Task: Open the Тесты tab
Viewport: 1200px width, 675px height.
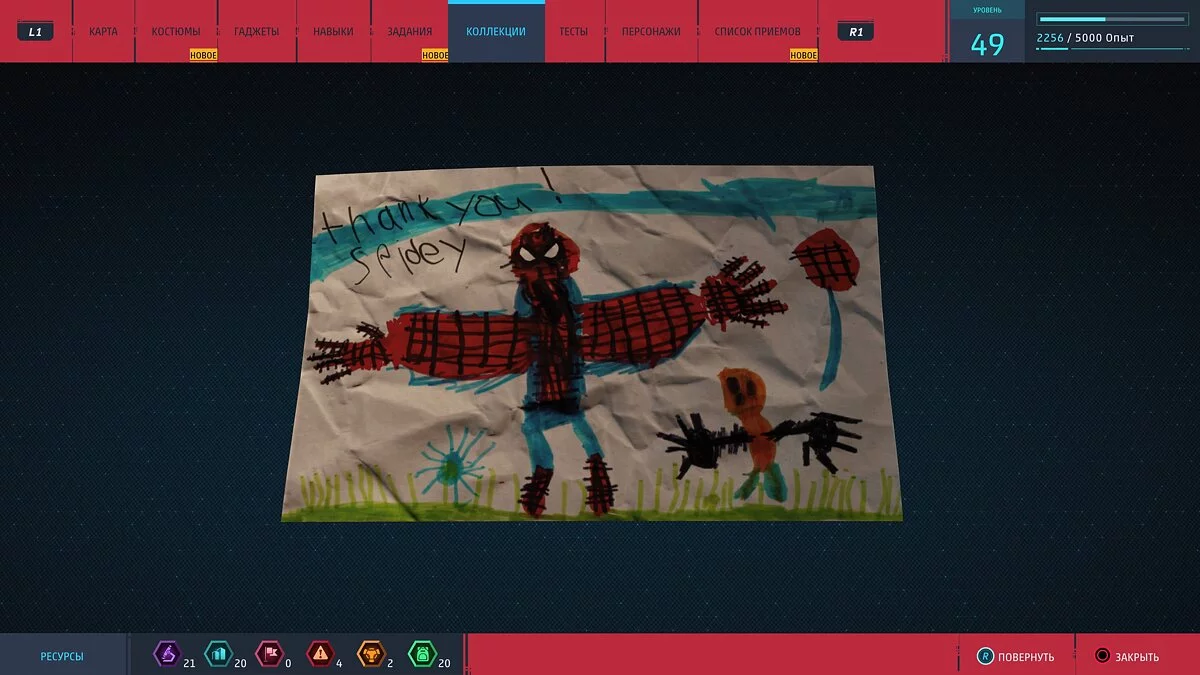Action: [574, 32]
